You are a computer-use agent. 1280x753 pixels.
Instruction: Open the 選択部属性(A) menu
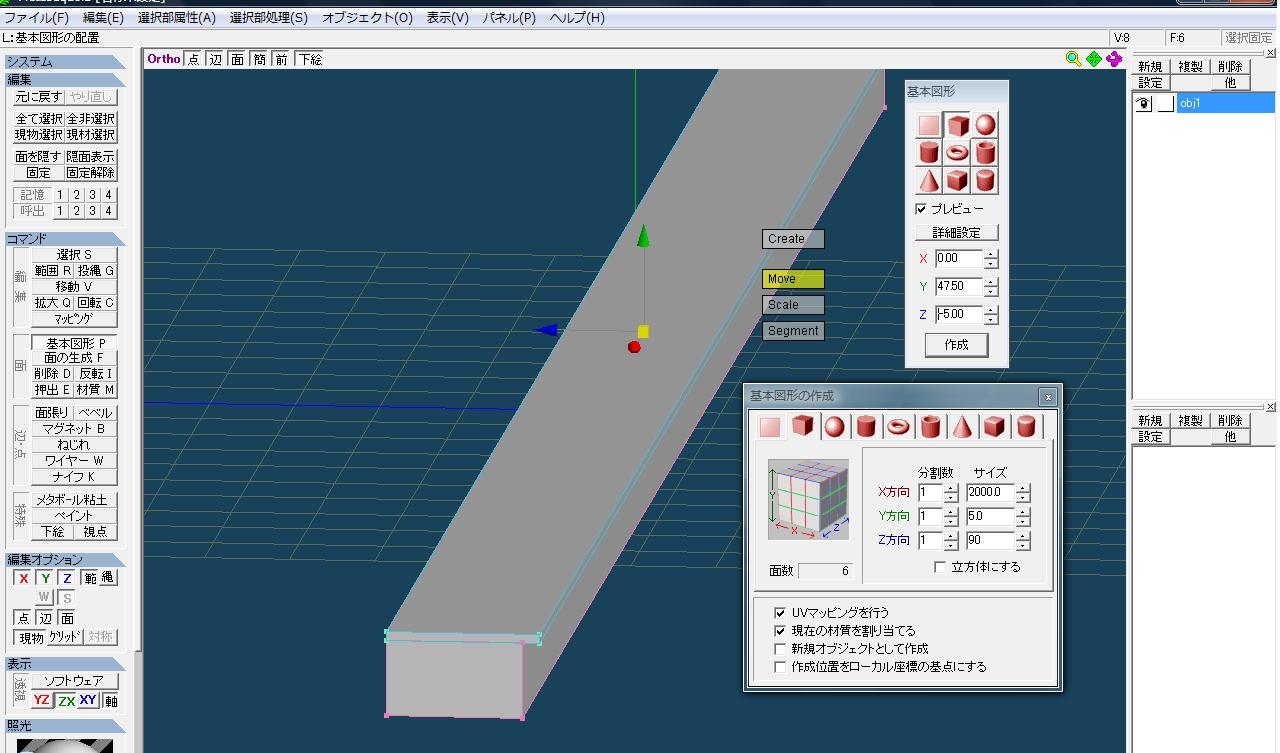pyautogui.click(x=177, y=18)
